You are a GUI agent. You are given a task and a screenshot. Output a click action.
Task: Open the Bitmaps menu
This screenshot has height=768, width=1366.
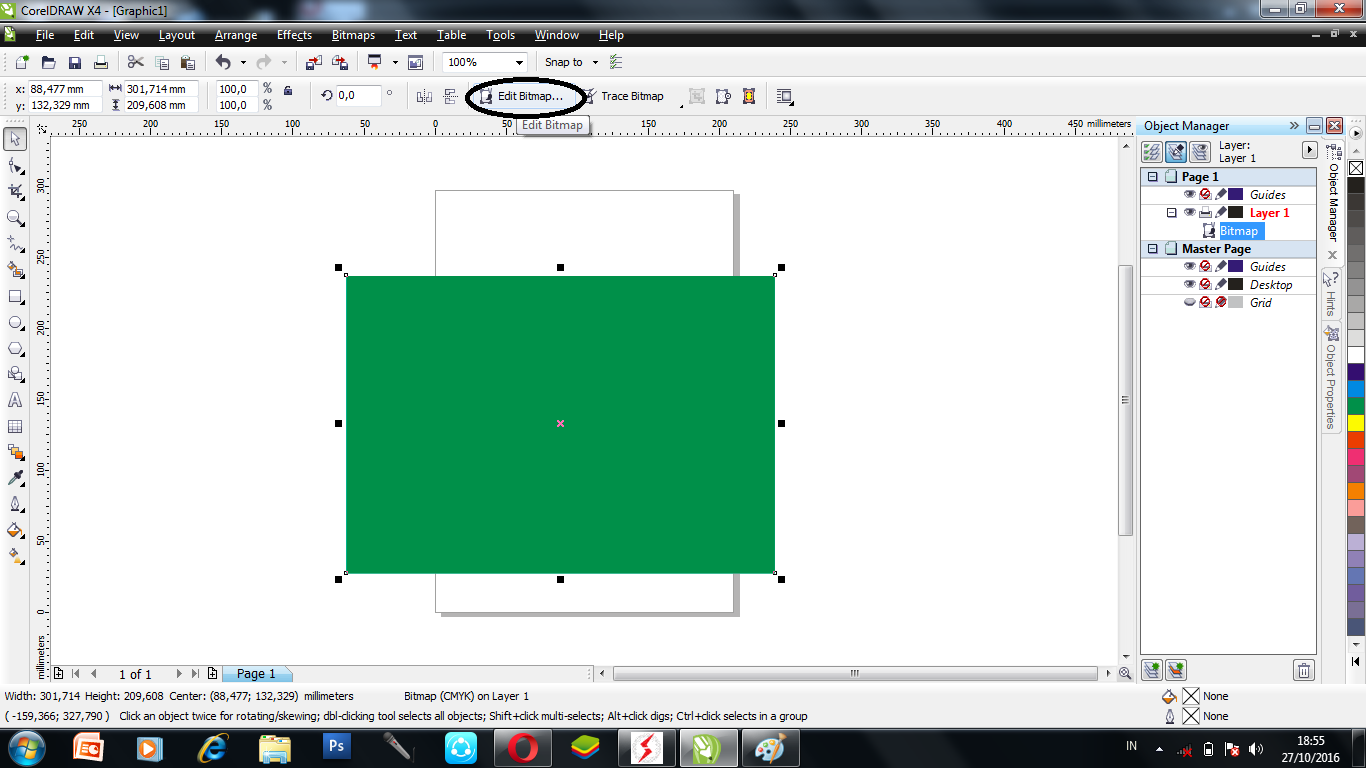(x=352, y=34)
